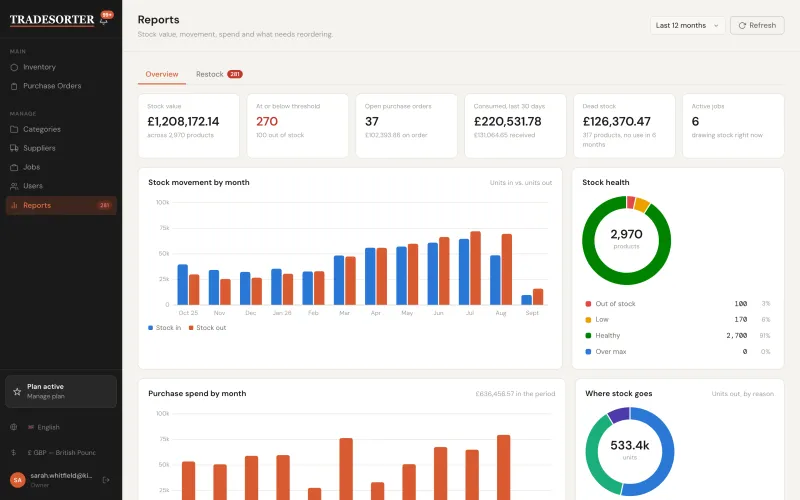Viewport: 800px width, 500px height.
Task: Click the Oct 25 axis label
Action: click(x=188, y=313)
